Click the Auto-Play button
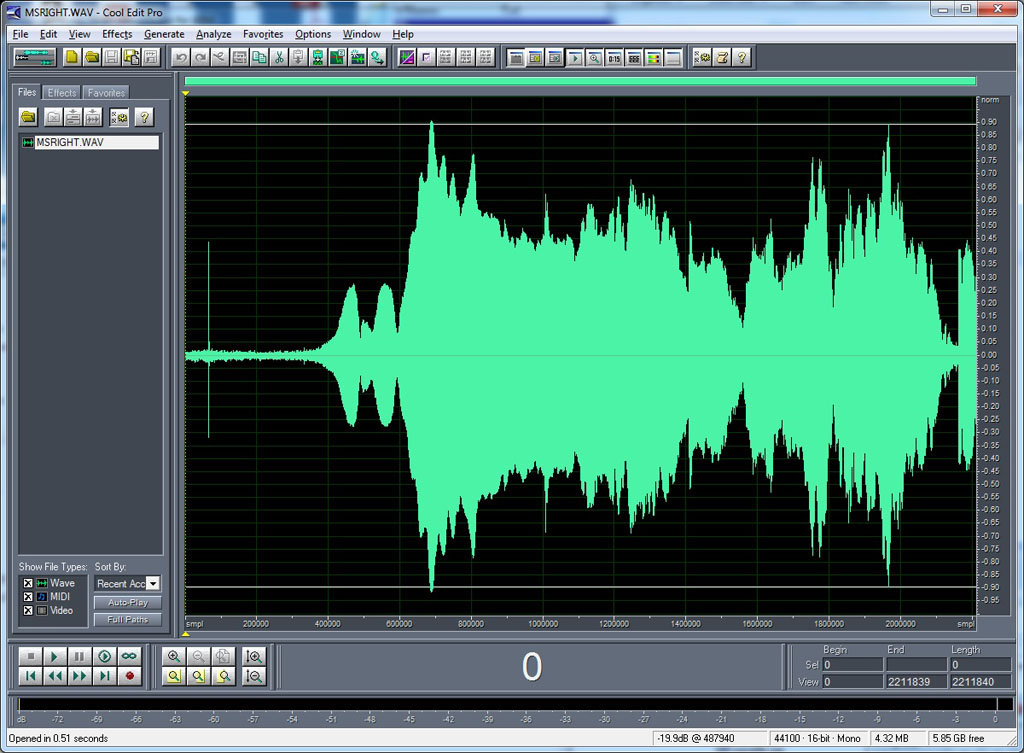1024x753 pixels. coord(127,603)
